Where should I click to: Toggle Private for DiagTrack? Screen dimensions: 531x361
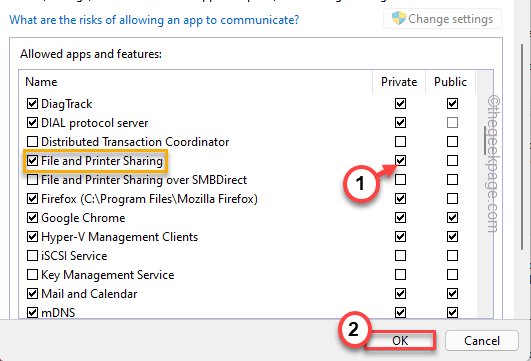tap(400, 104)
